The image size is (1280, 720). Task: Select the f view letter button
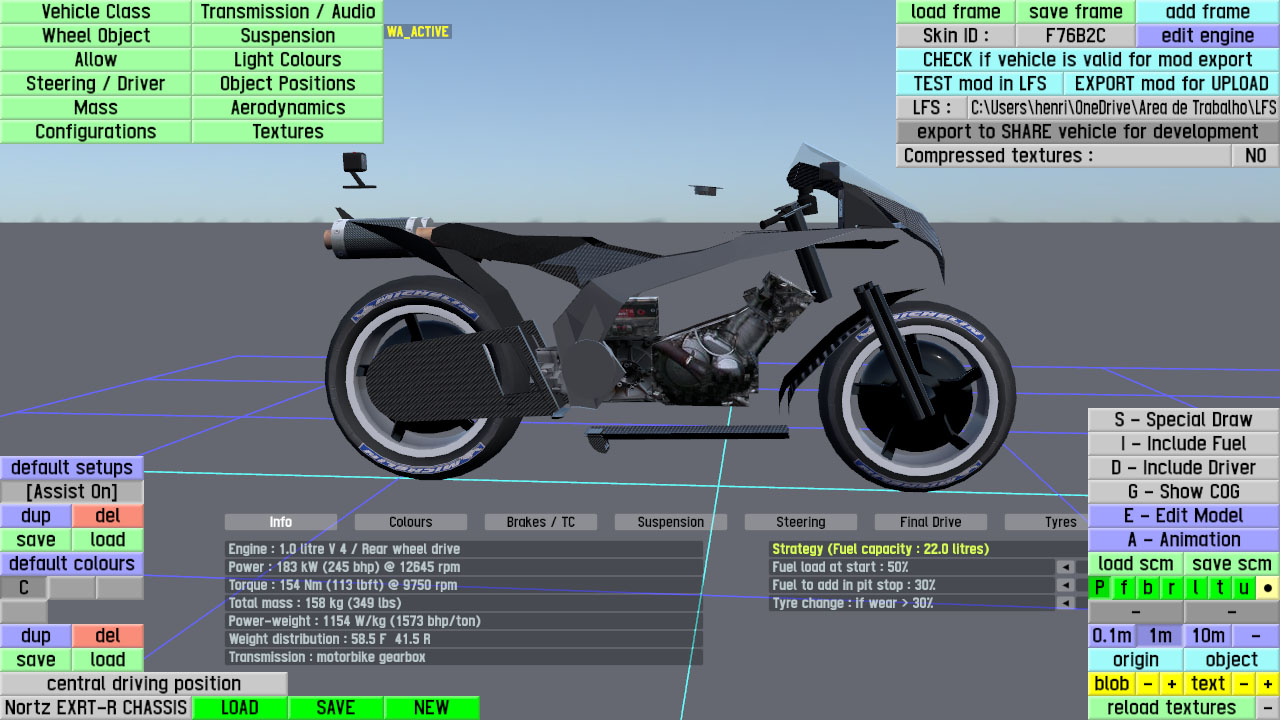pos(1124,588)
